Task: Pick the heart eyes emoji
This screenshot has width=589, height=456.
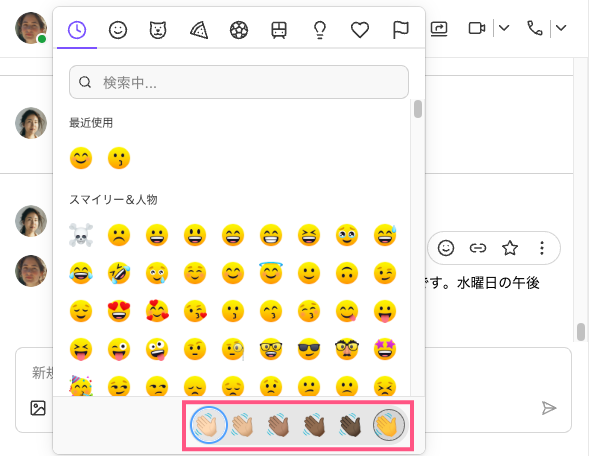Action: tap(119, 311)
